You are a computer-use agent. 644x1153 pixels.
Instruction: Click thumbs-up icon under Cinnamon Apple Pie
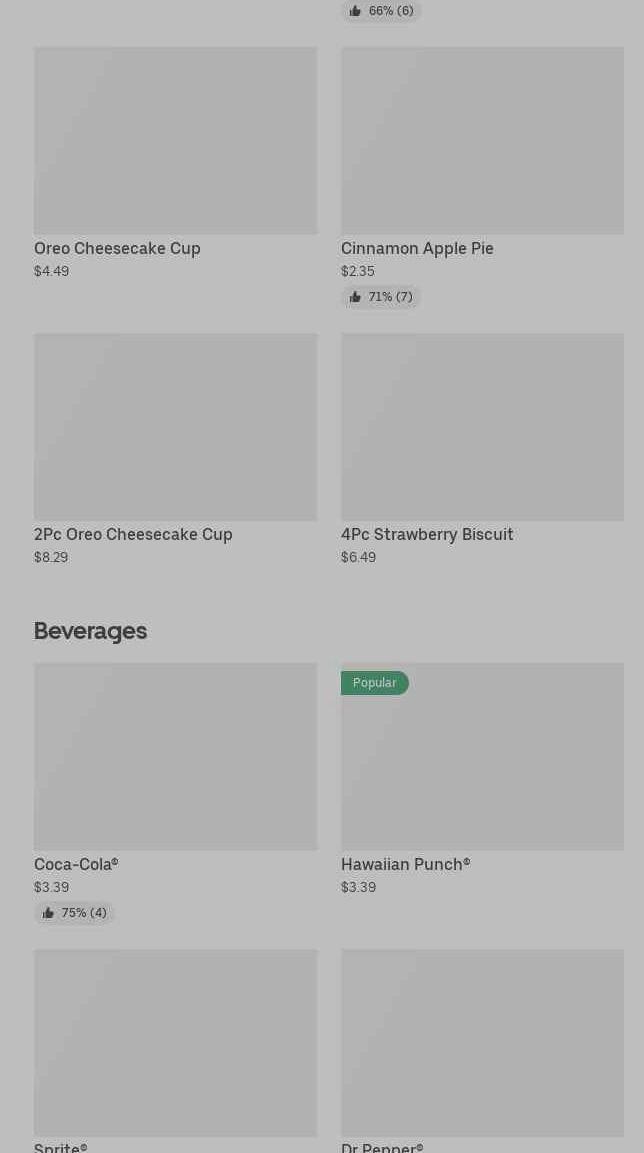[x=355, y=297]
